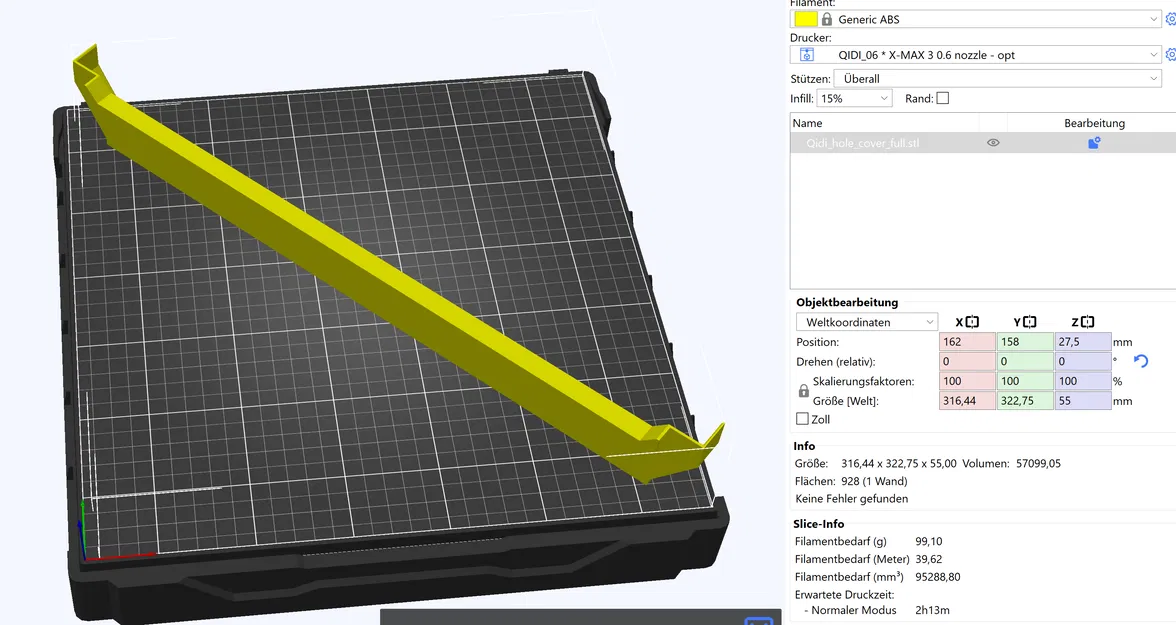The width and height of the screenshot is (1176, 625).
Task: Open the Weltkoordinaten coordinate system dropdown
Action: pyautogui.click(x=866, y=322)
